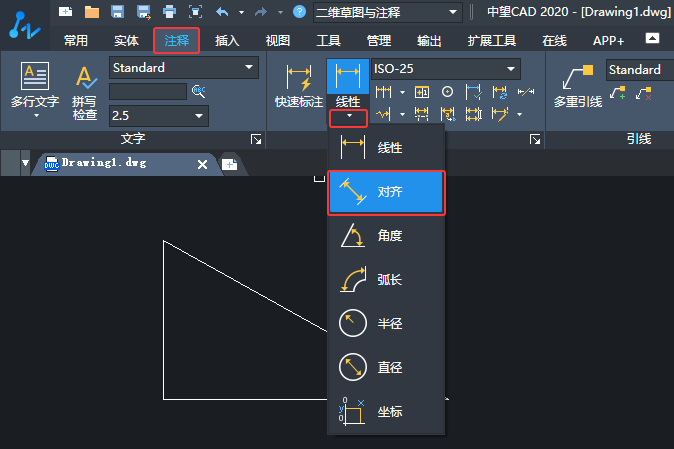Open the 2.5 text height dropdown
Viewport: 674px width, 449px height.
(159, 116)
